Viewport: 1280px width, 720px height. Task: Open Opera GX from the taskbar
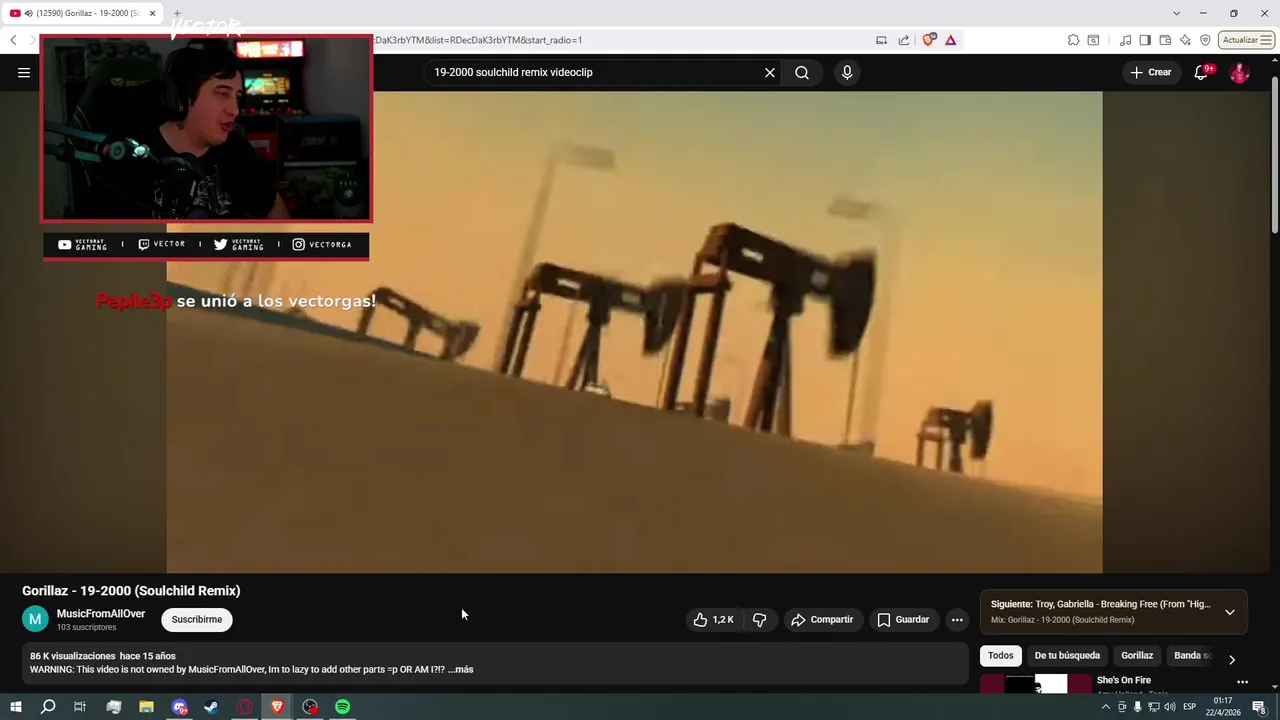tap(245, 707)
